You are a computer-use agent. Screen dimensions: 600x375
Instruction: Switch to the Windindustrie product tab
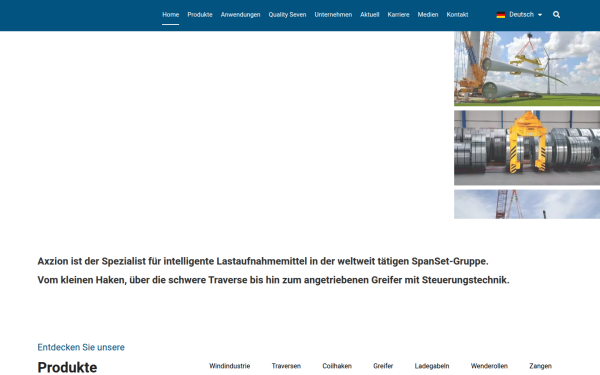(x=230, y=366)
